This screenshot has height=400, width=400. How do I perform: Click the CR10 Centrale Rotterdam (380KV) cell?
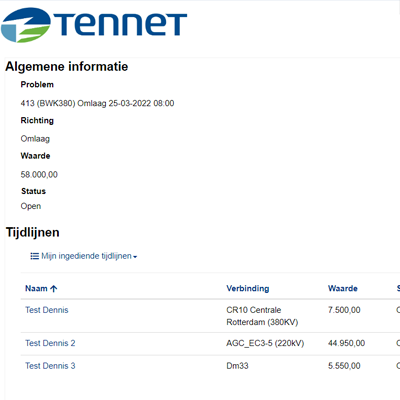pos(262,316)
